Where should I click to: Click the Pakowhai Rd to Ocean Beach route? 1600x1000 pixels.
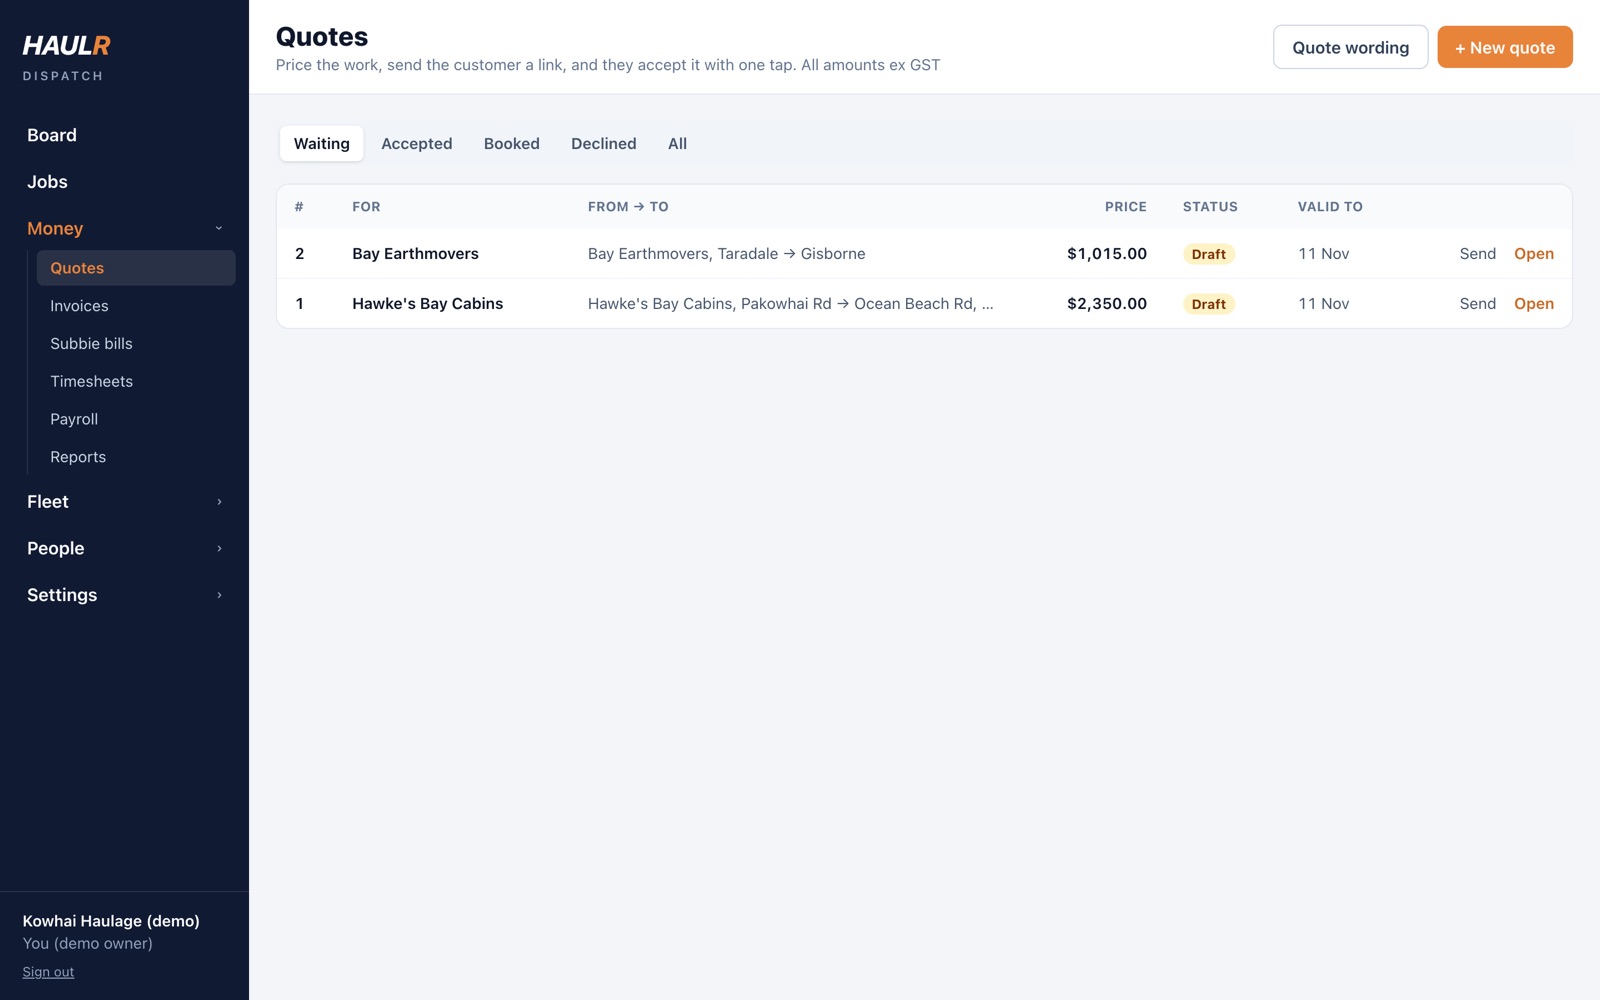click(x=790, y=304)
